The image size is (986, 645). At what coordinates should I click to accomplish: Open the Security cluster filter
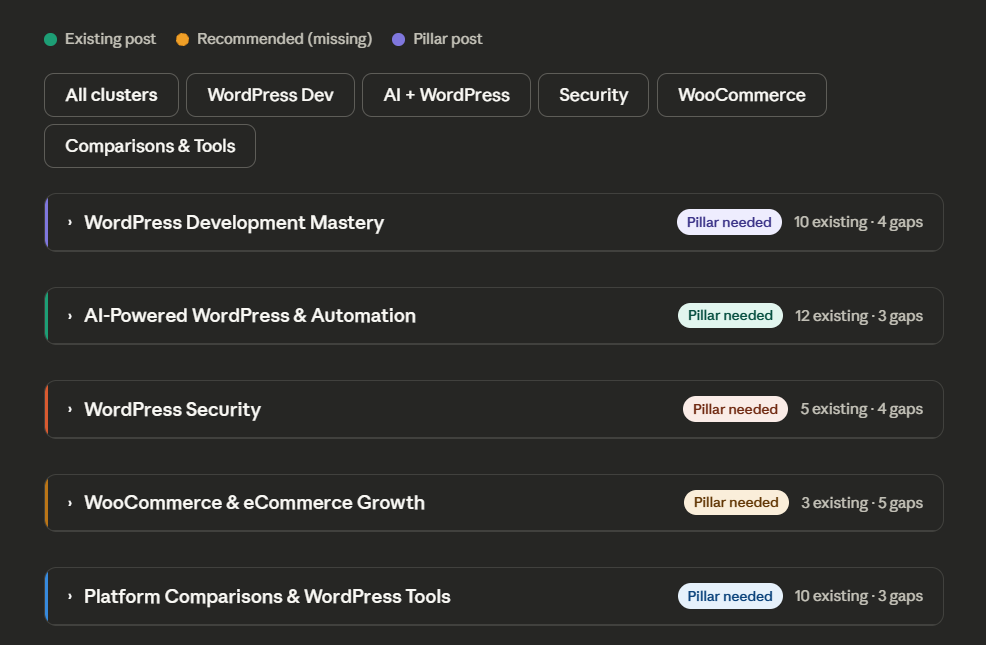coord(593,94)
